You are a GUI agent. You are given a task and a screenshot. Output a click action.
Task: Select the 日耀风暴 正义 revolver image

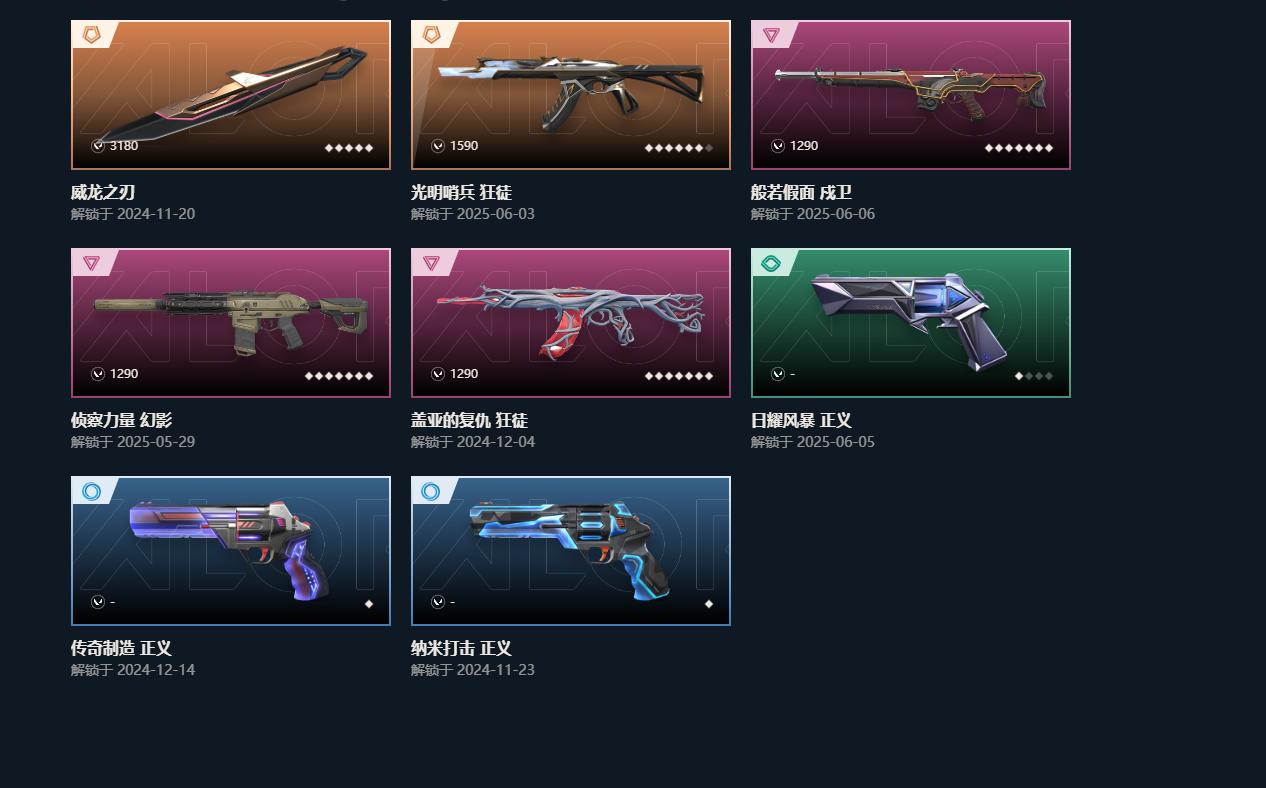[x=911, y=323]
